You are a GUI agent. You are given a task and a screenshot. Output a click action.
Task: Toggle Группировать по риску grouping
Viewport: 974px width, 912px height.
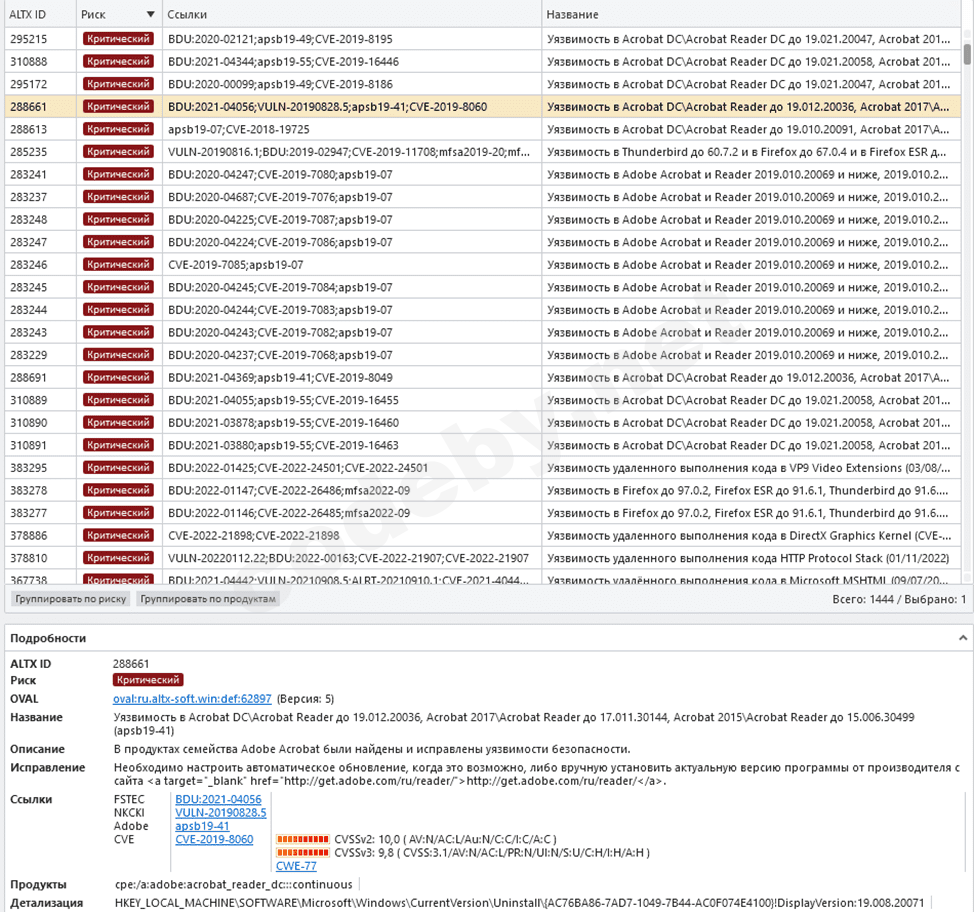pos(71,599)
